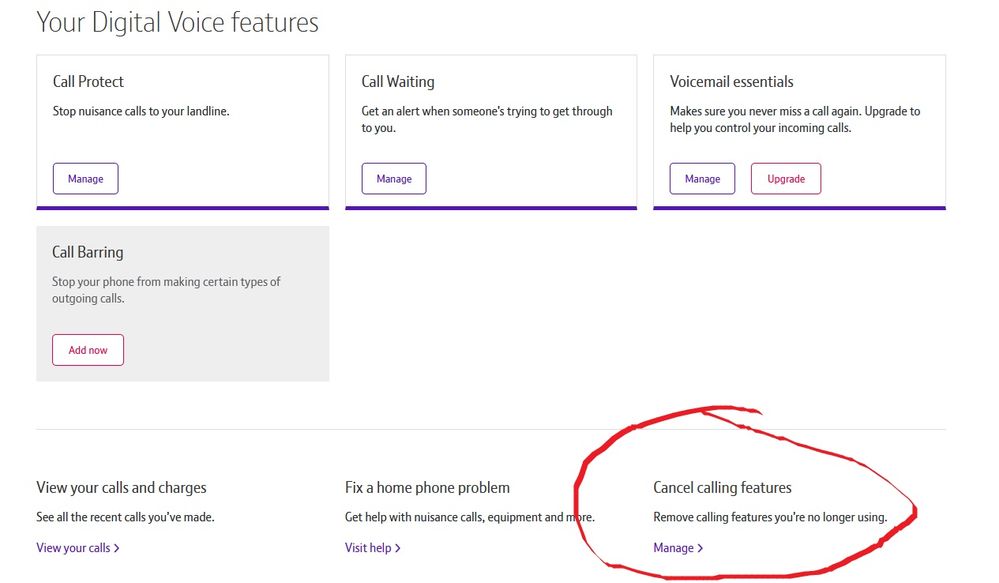999x583 pixels.
Task: Click 'Fix a home phone problem' heading
Action: (427, 488)
